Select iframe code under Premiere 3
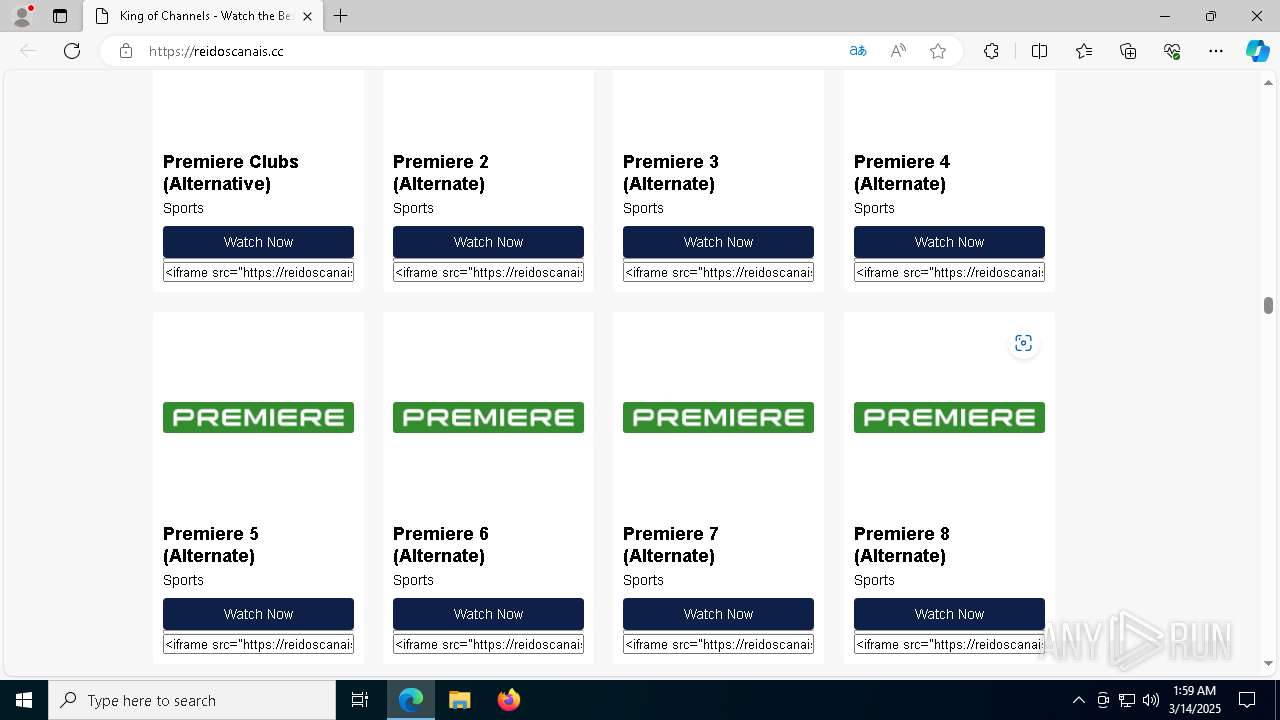This screenshot has width=1280, height=720. (x=718, y=272)
